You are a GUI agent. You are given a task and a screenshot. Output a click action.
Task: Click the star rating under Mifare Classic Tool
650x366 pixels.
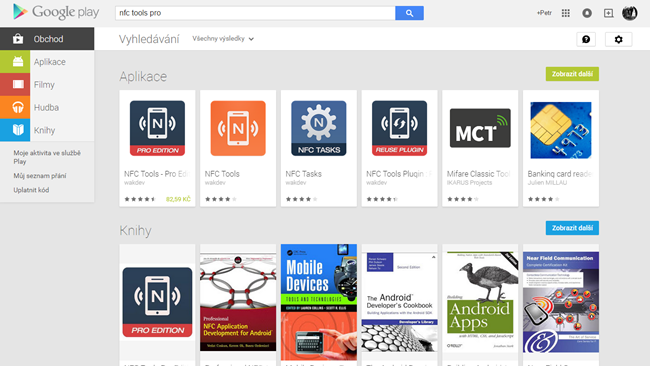point(463,199)
